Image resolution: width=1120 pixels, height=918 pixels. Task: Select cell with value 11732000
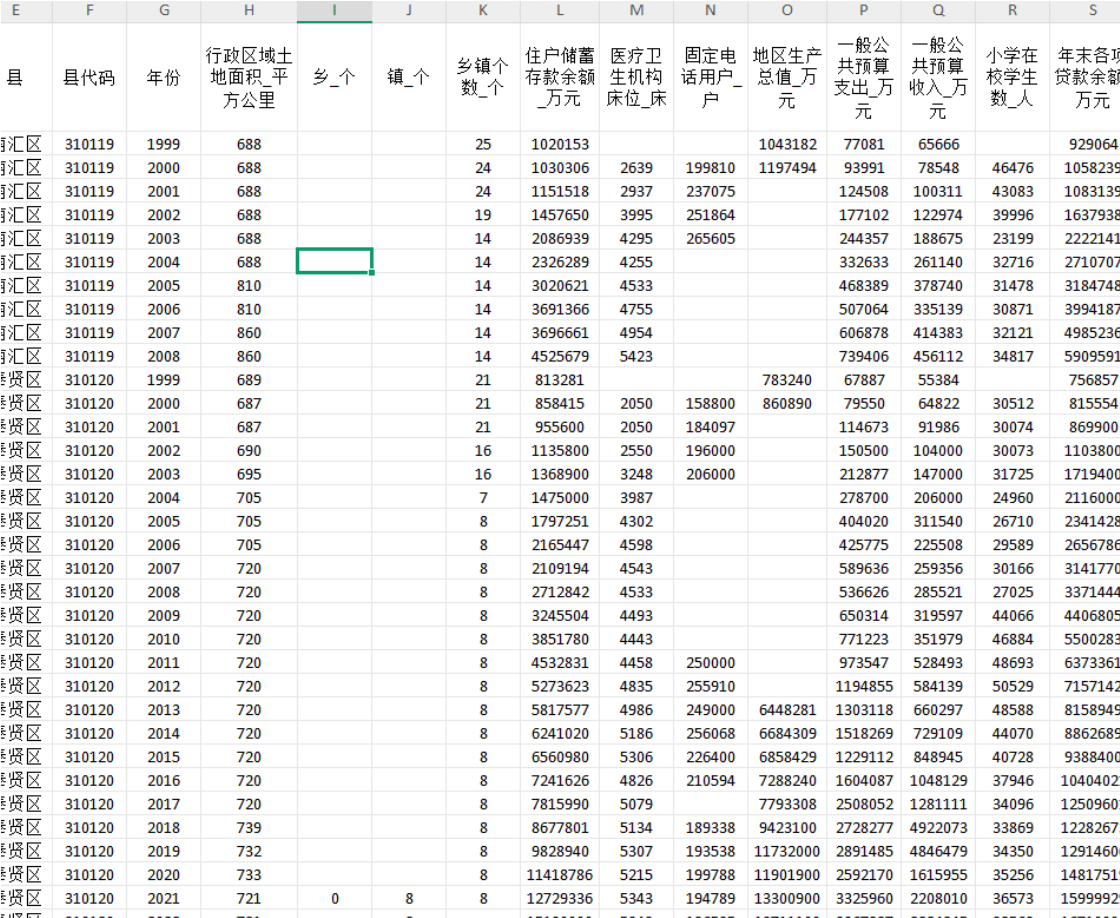coord(787,852)
